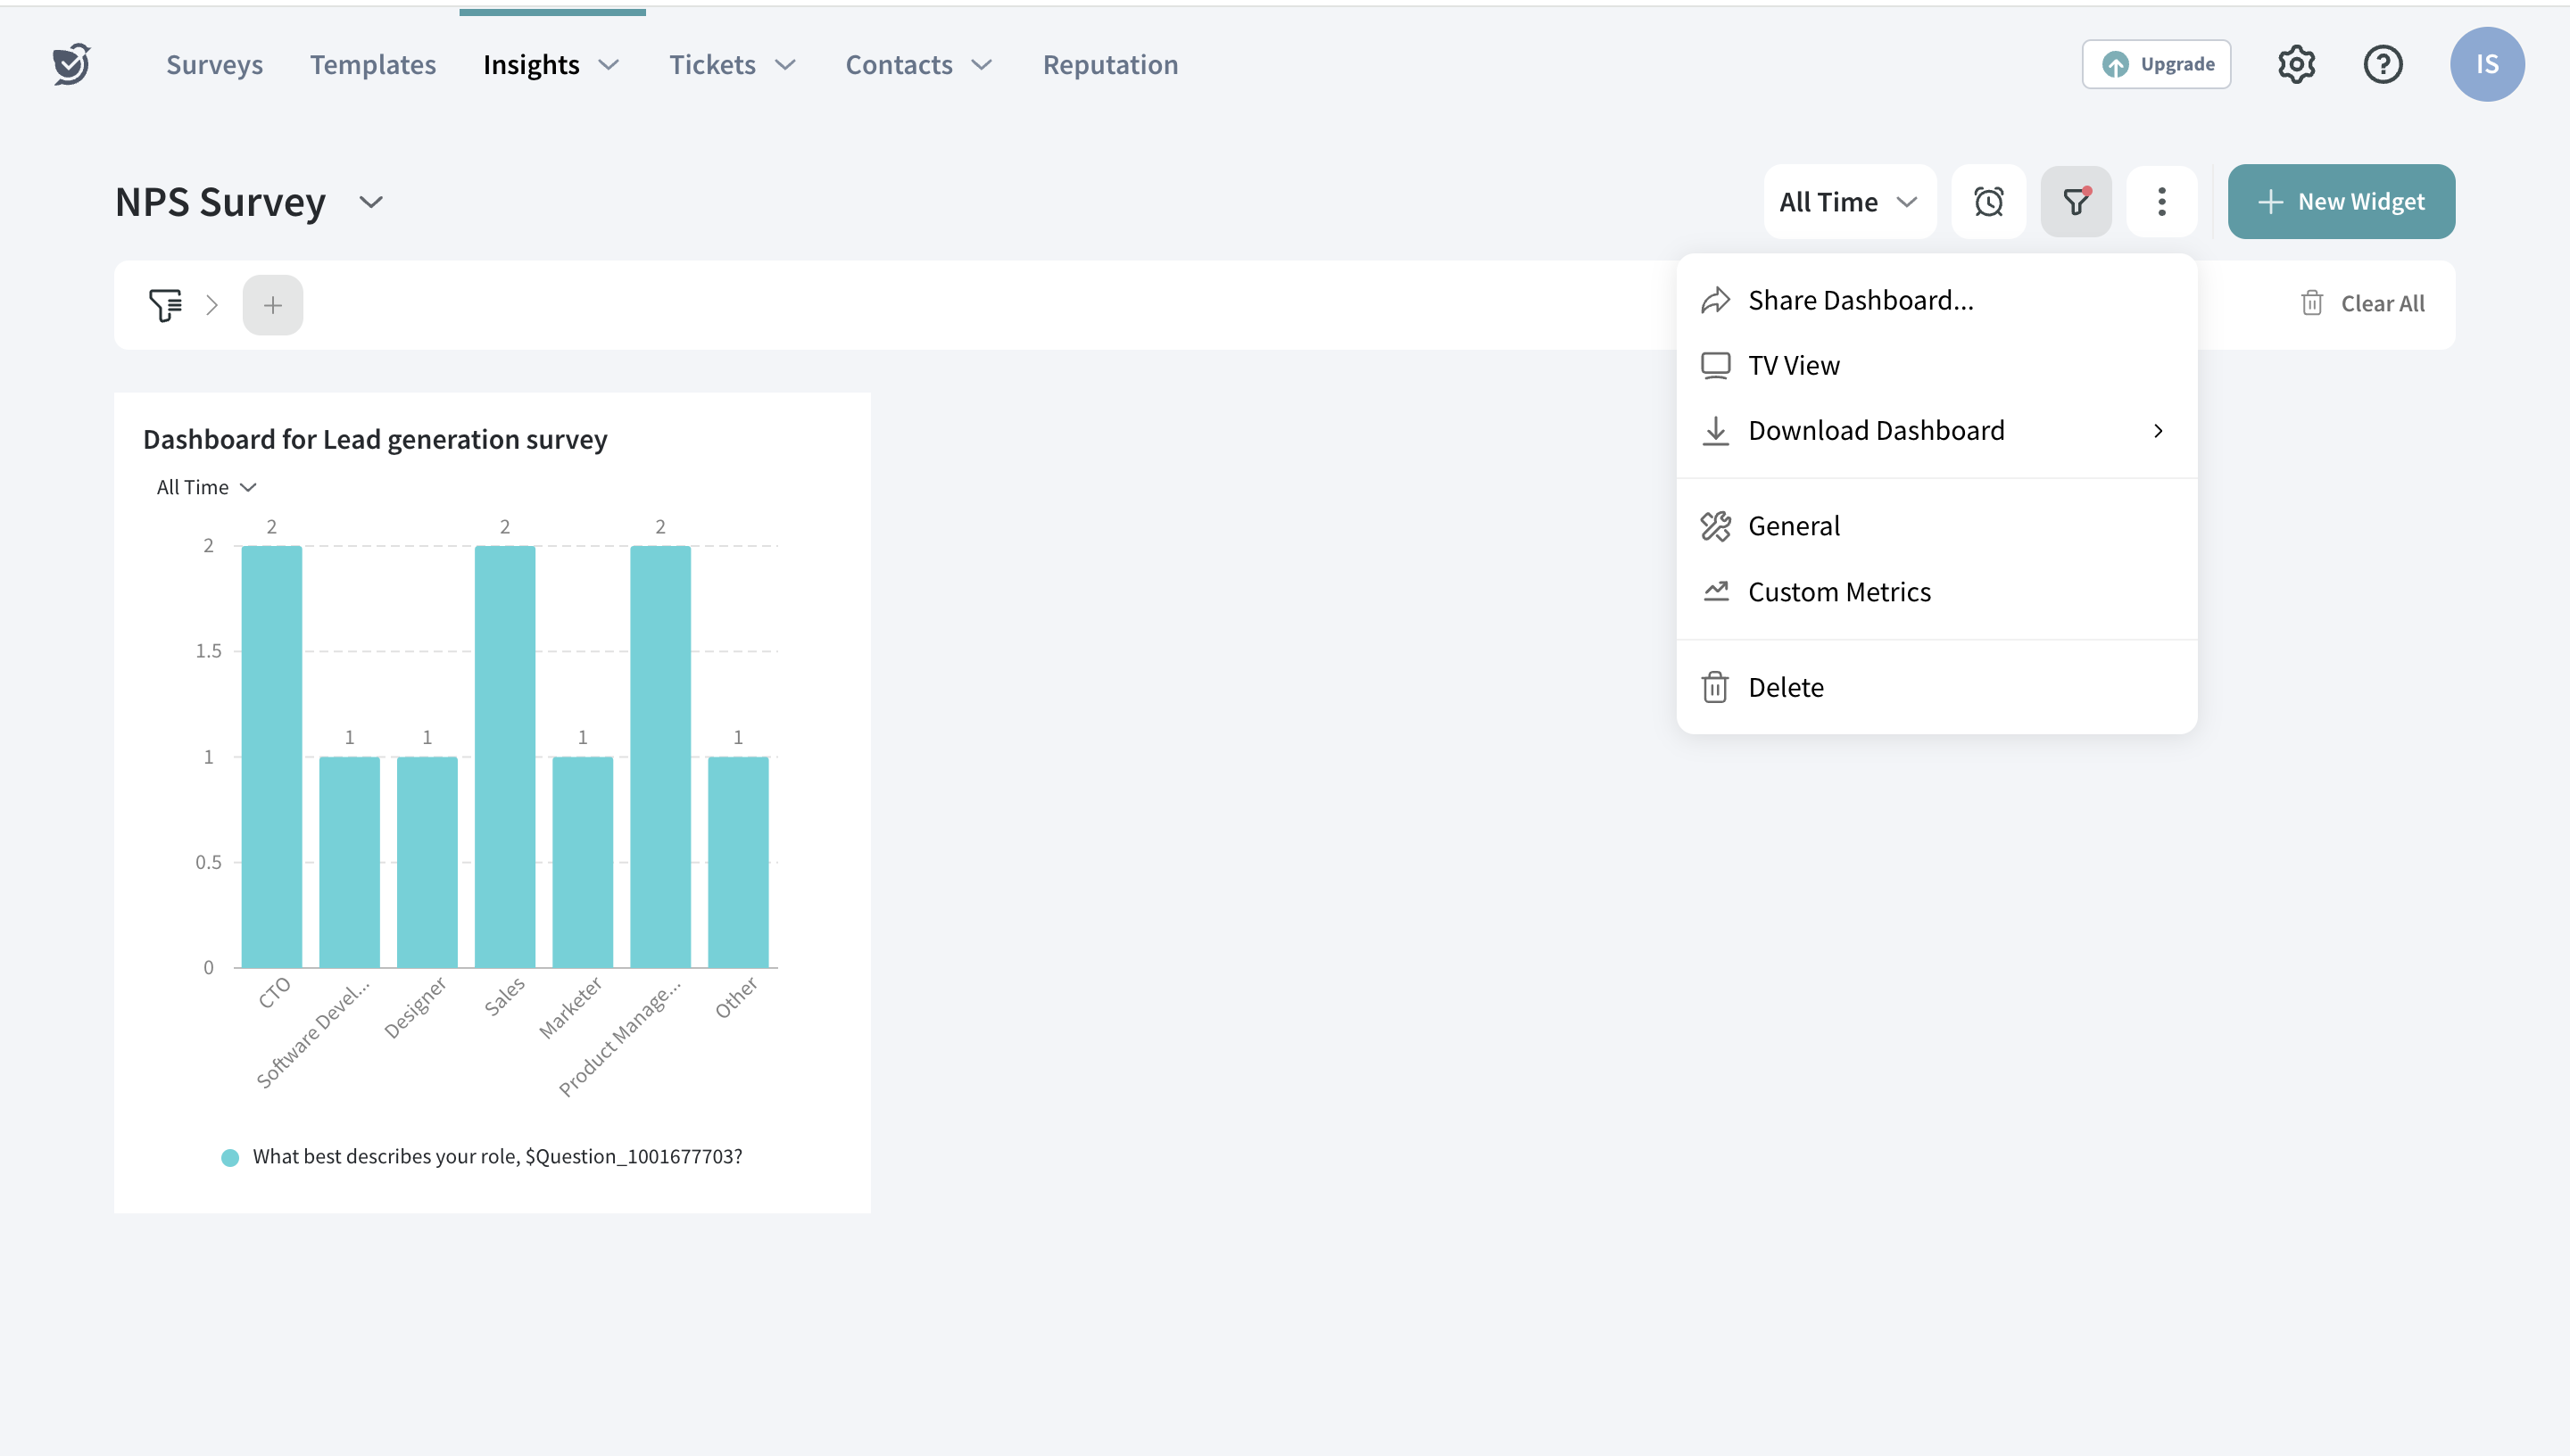The image size is (2570, 1456).
Task: Click the schedule alarm clock icon
Action: pos(1988,202)
